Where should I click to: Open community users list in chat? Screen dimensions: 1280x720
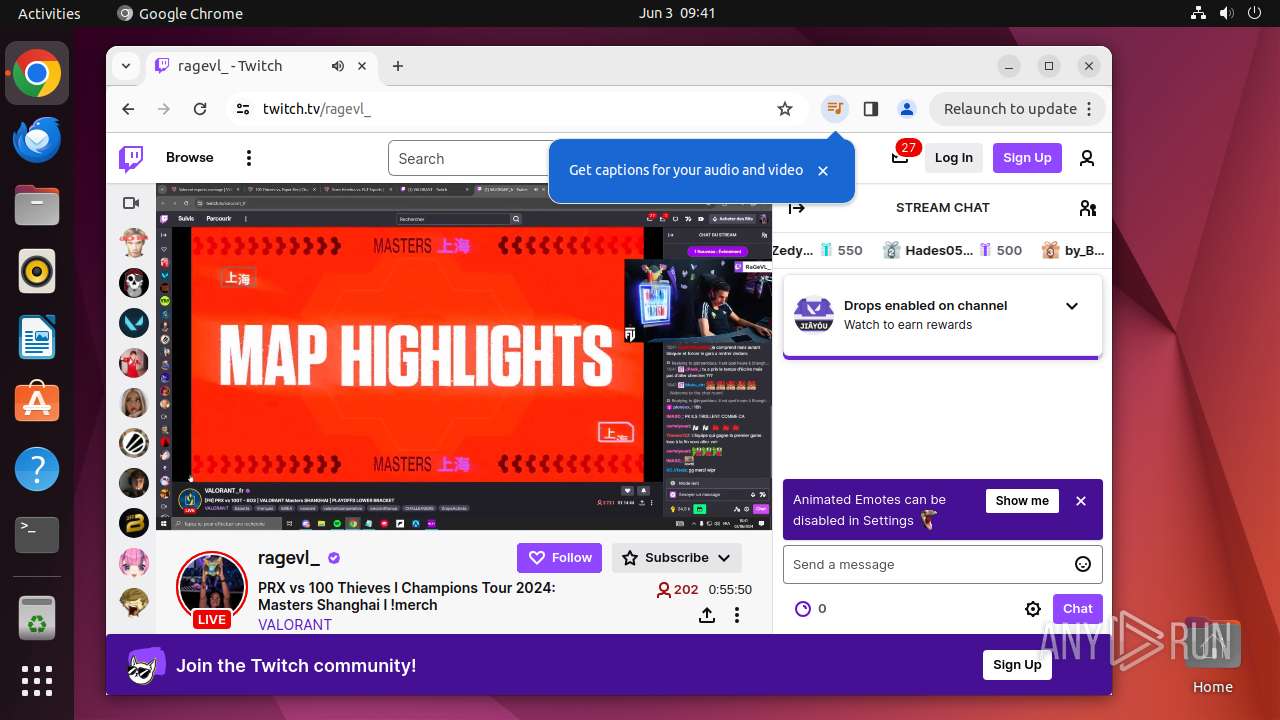(x=1088, y=208)
